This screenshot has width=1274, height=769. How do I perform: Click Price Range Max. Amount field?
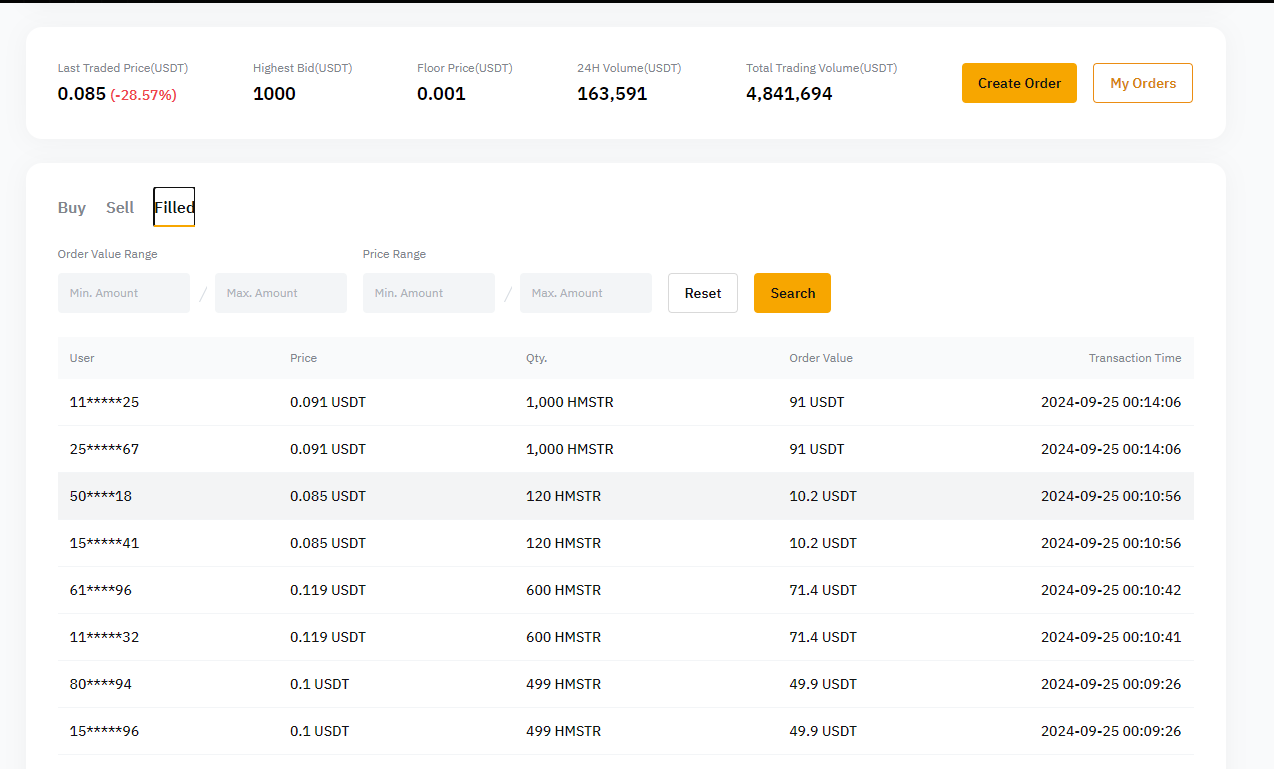(585, 293)
